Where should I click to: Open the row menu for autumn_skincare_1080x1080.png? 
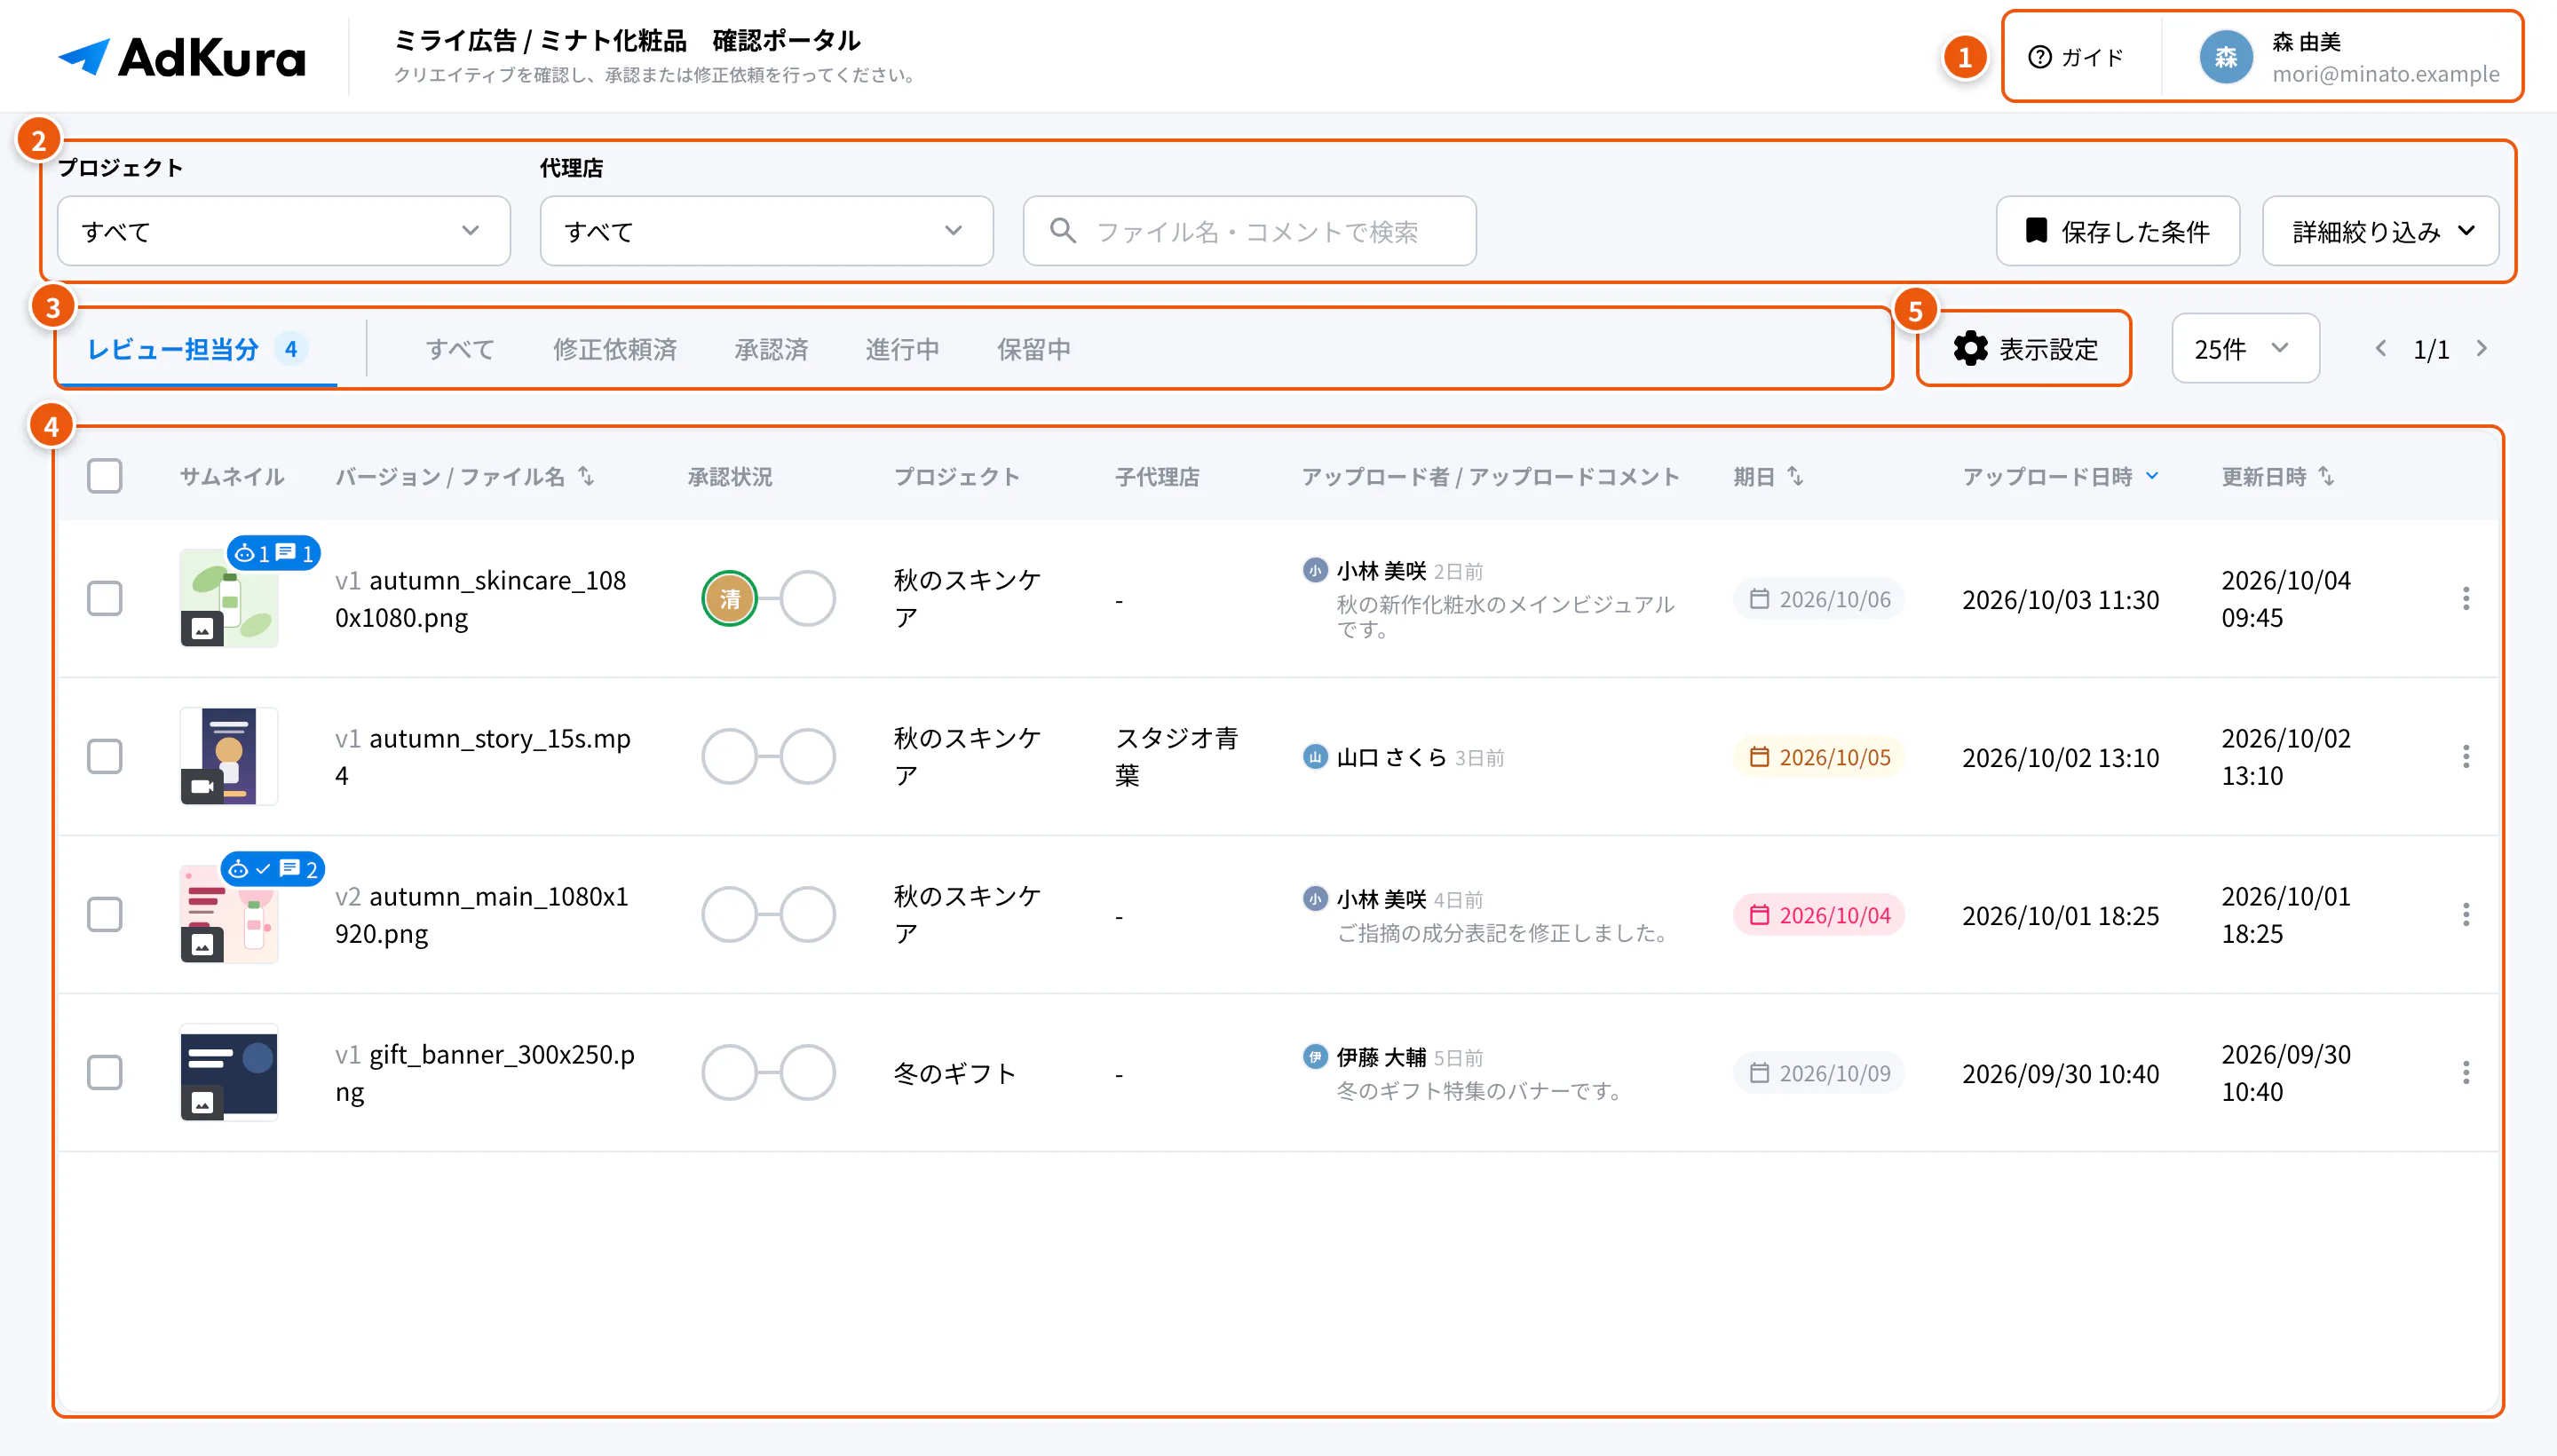click(2466, 598)
